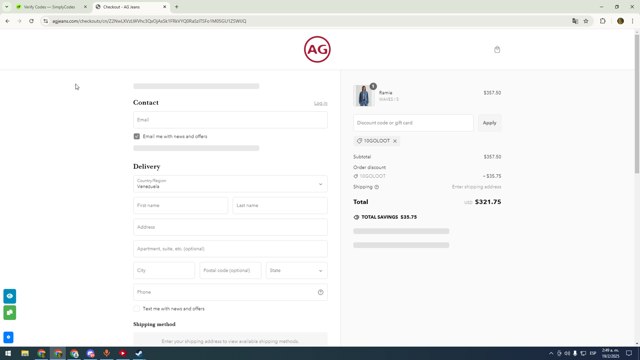
Task: Click the green chat extension widget
Action: [x=10, y=313]
